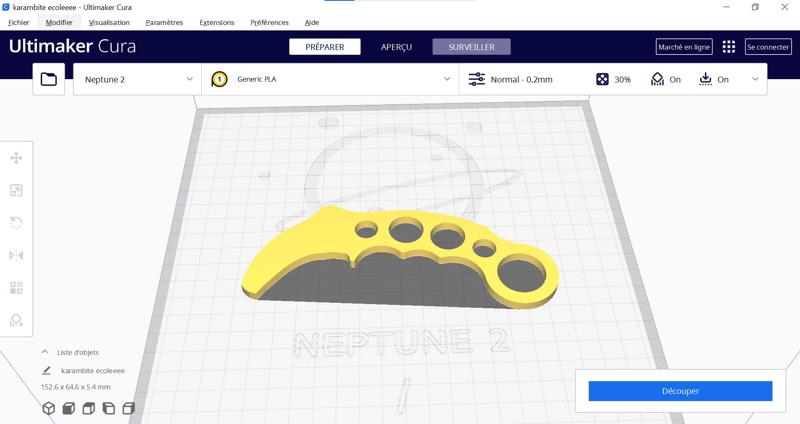
Task: Switch to the APERÇU stage
Action: 396,47
